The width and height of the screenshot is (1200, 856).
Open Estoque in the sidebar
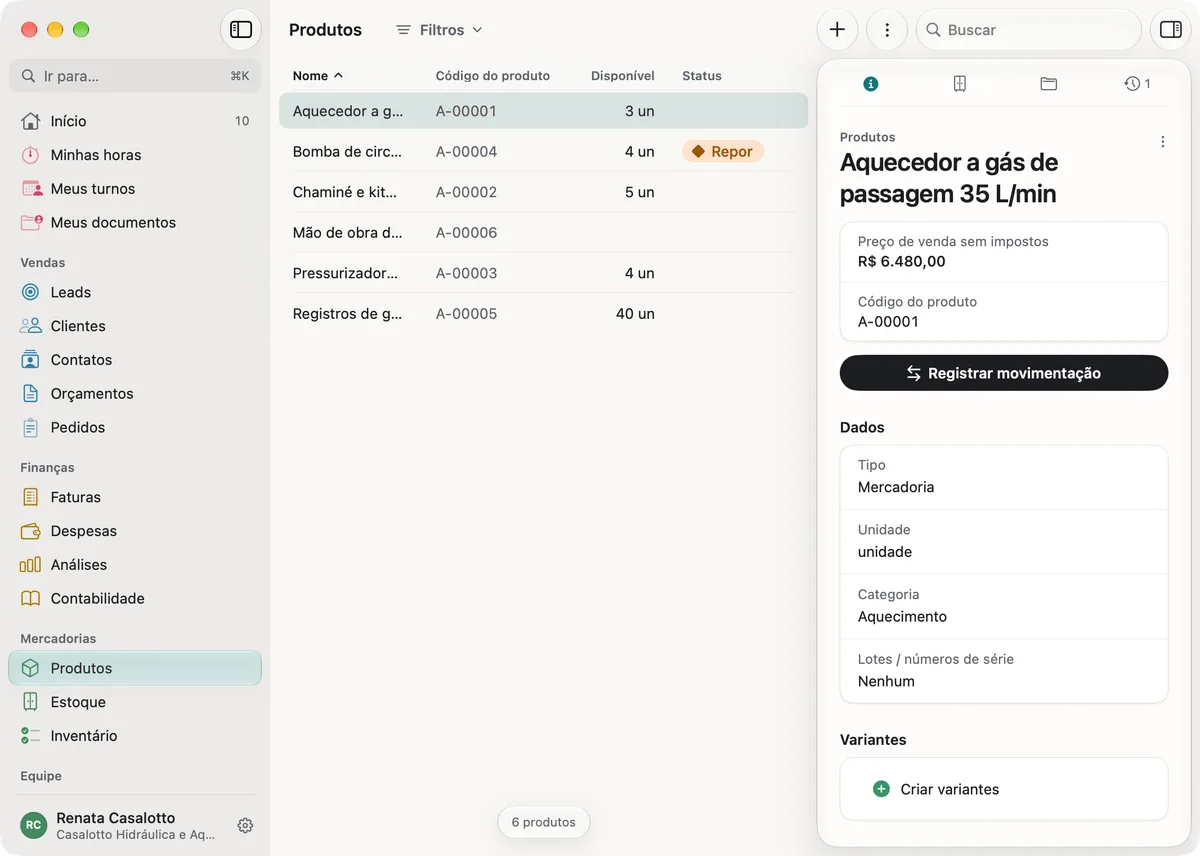[135, 702]
